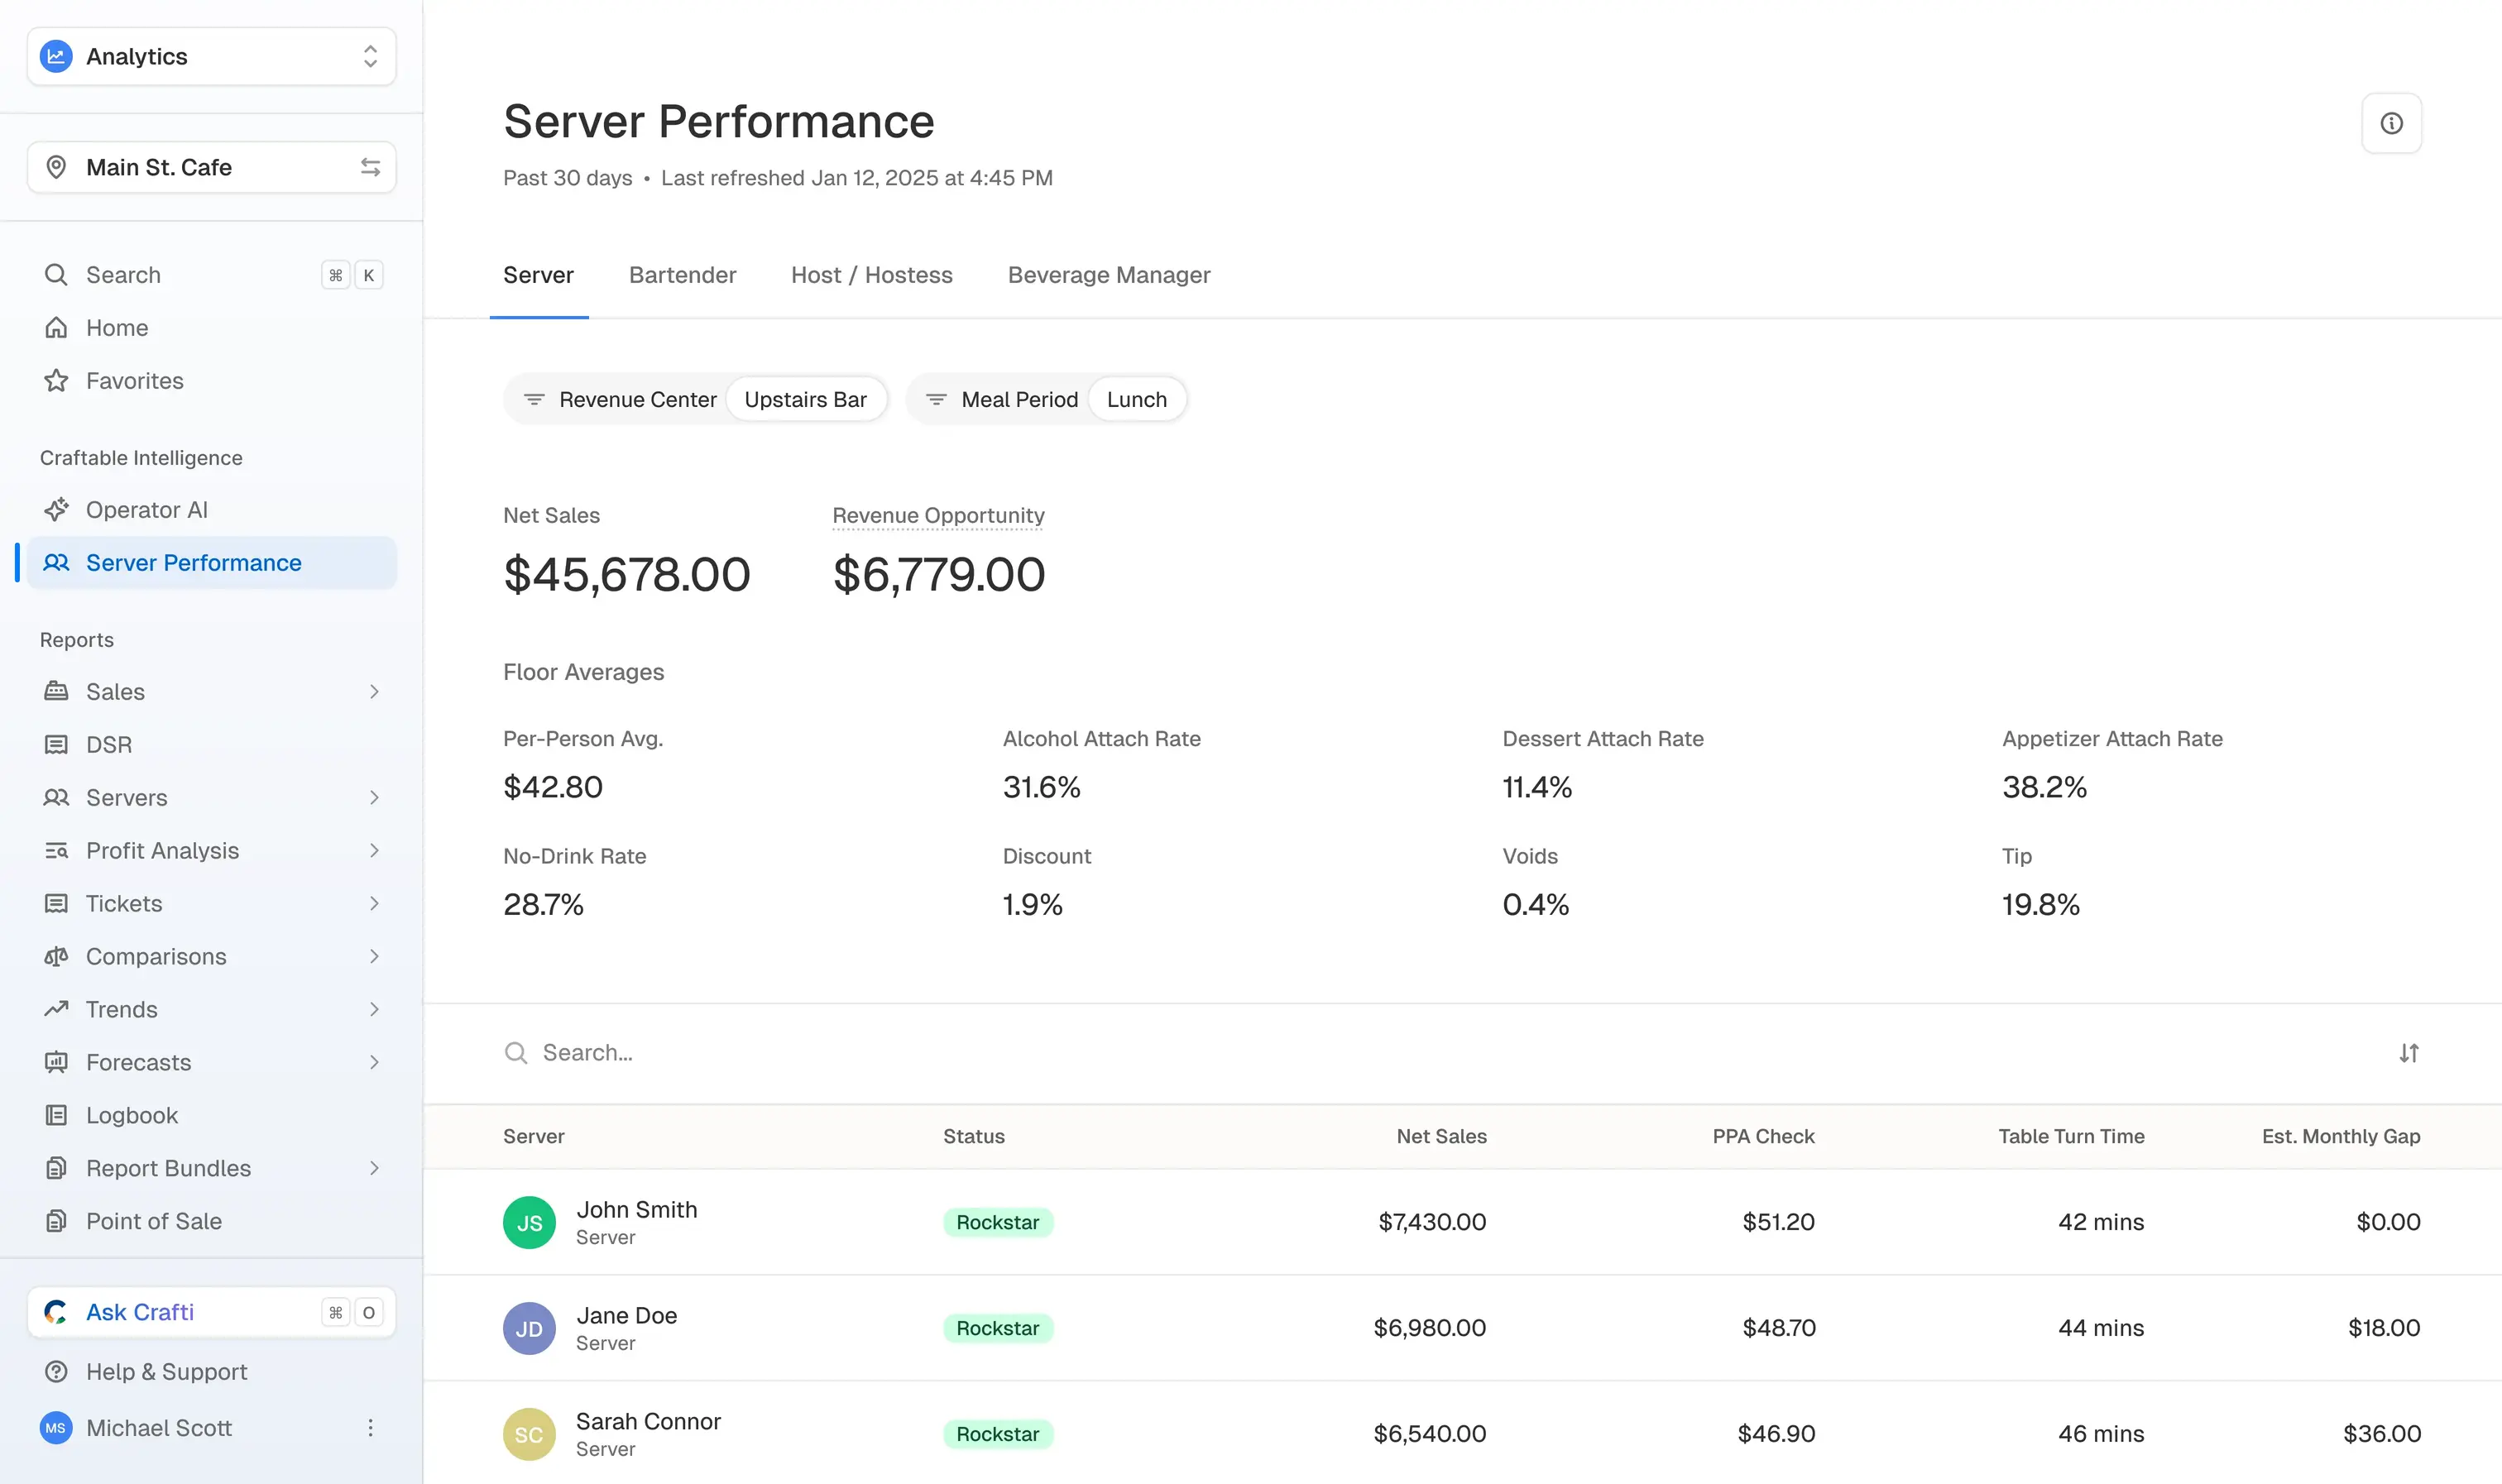Click the Revenue Opportunity underlined label

point(938,516)
